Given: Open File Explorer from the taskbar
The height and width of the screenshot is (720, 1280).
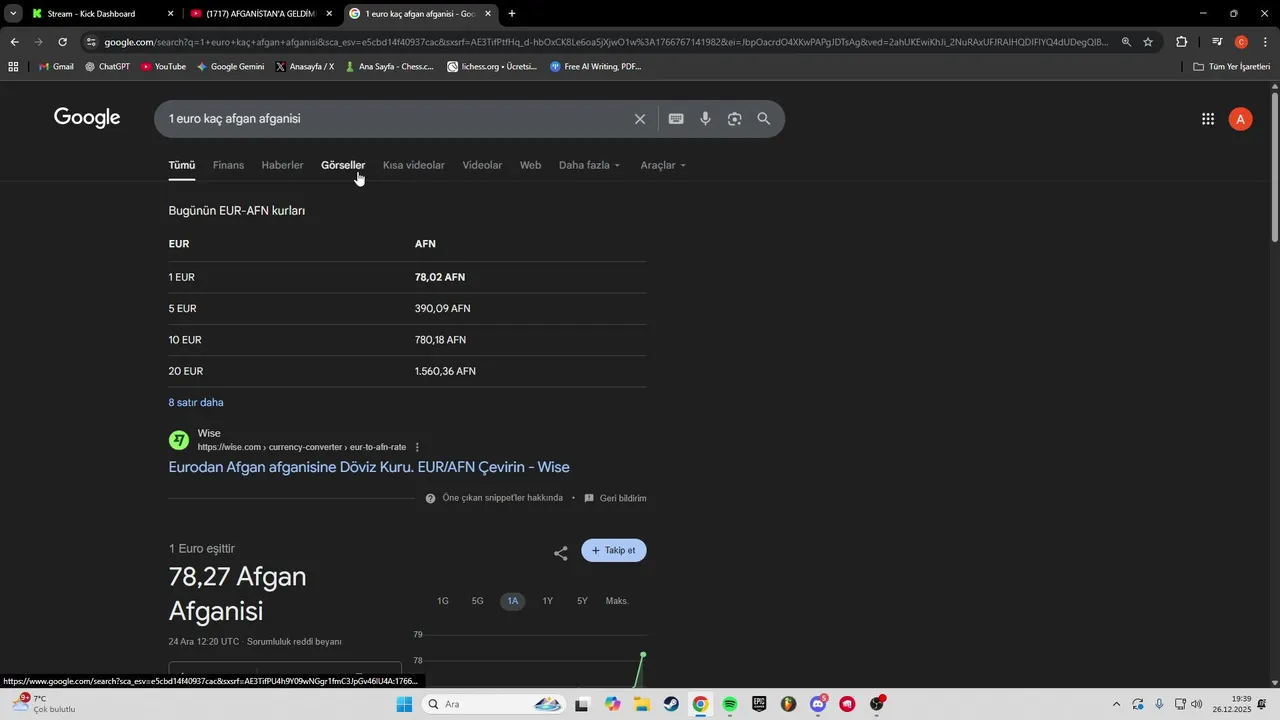Looking at the screenshot, I should click(x=641, y=704).
